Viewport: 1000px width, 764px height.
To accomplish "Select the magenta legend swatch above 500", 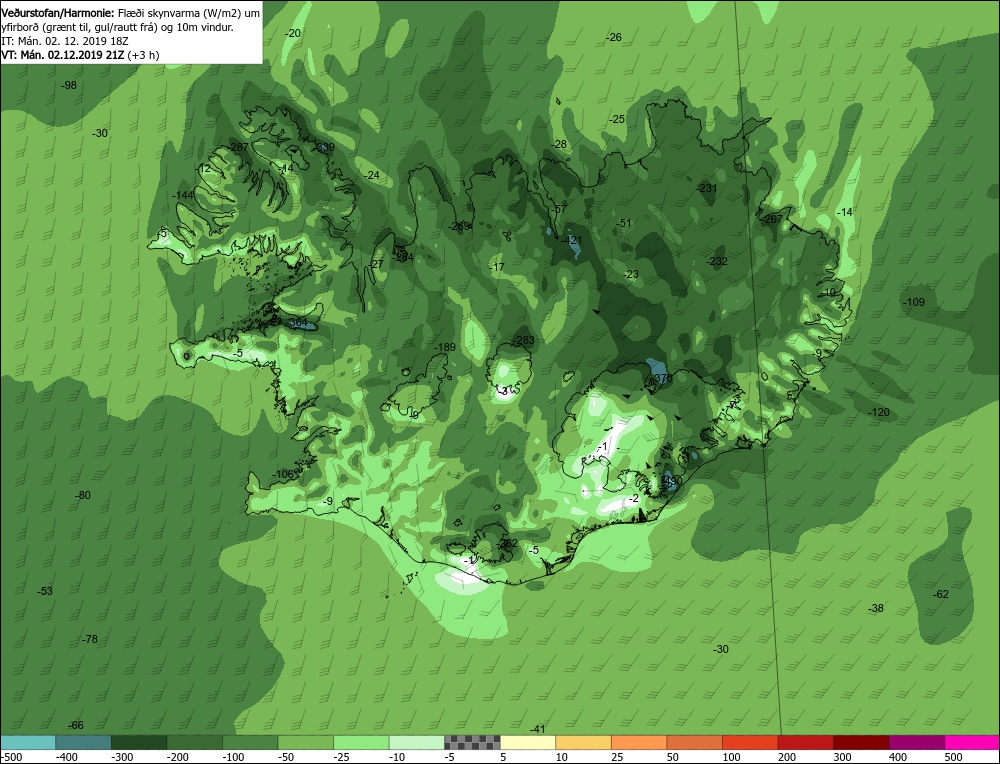I will [972, 742].
